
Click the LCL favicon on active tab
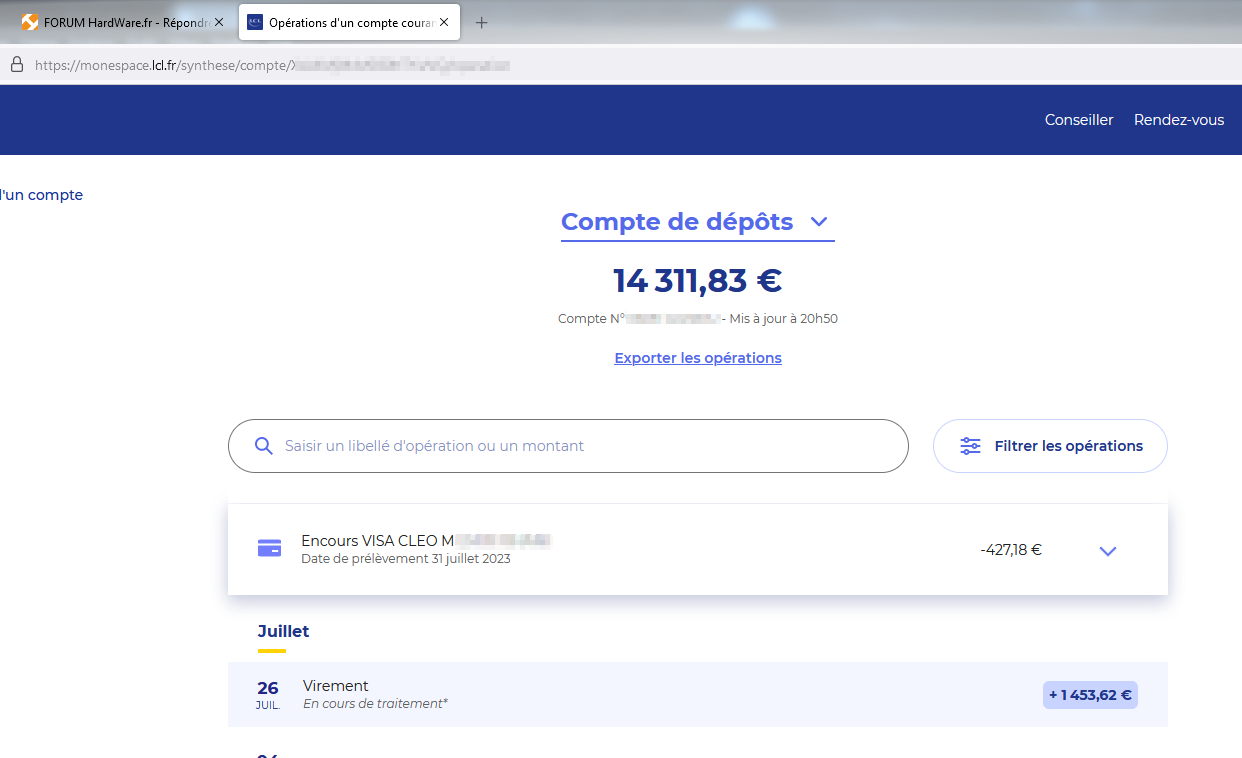click(255, 22)
